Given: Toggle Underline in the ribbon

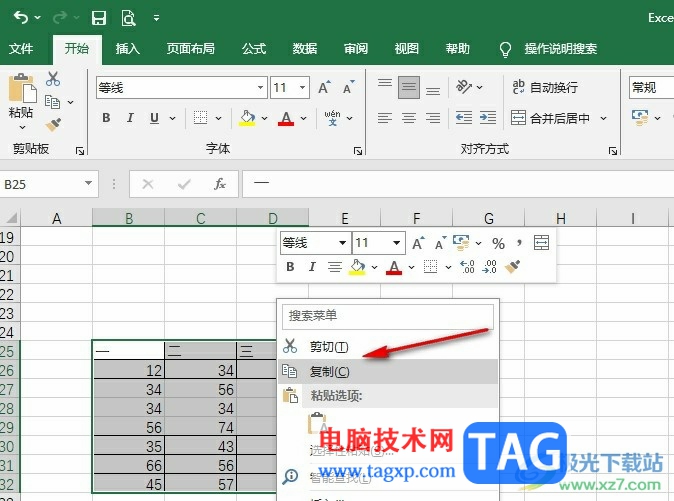Looking at the screenshot, I should [154, 118].
